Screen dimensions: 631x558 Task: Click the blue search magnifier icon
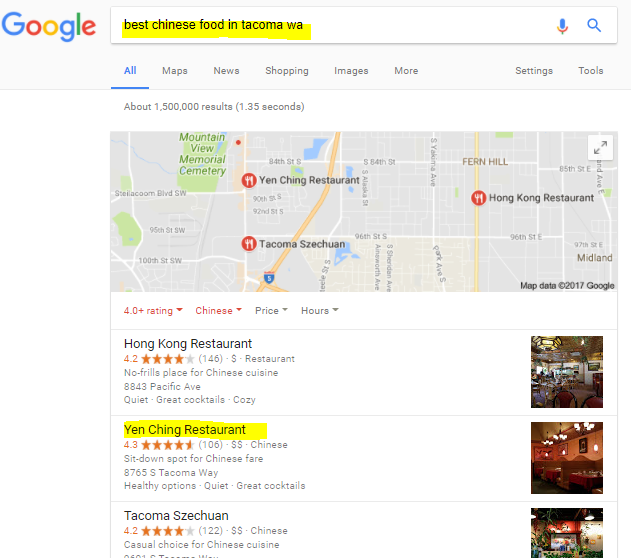[594, 25]
